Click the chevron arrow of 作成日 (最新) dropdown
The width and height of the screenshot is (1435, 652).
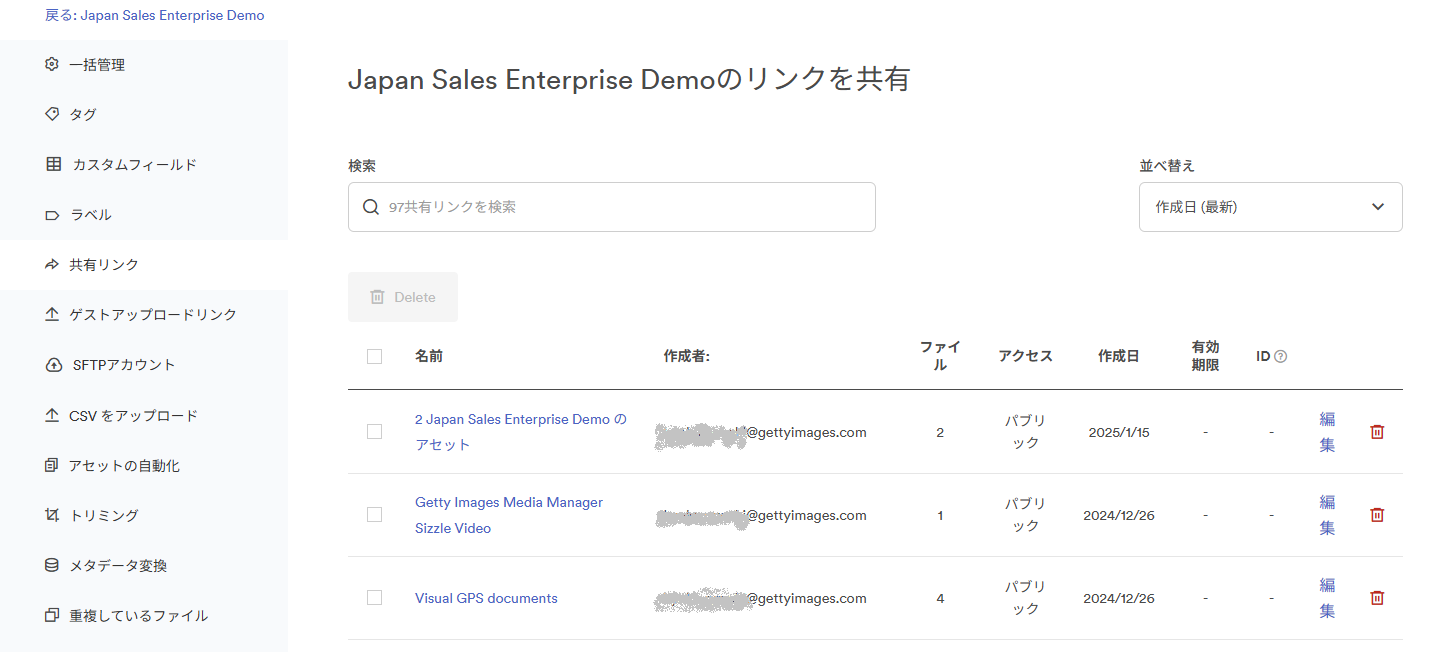point(1378,207)
